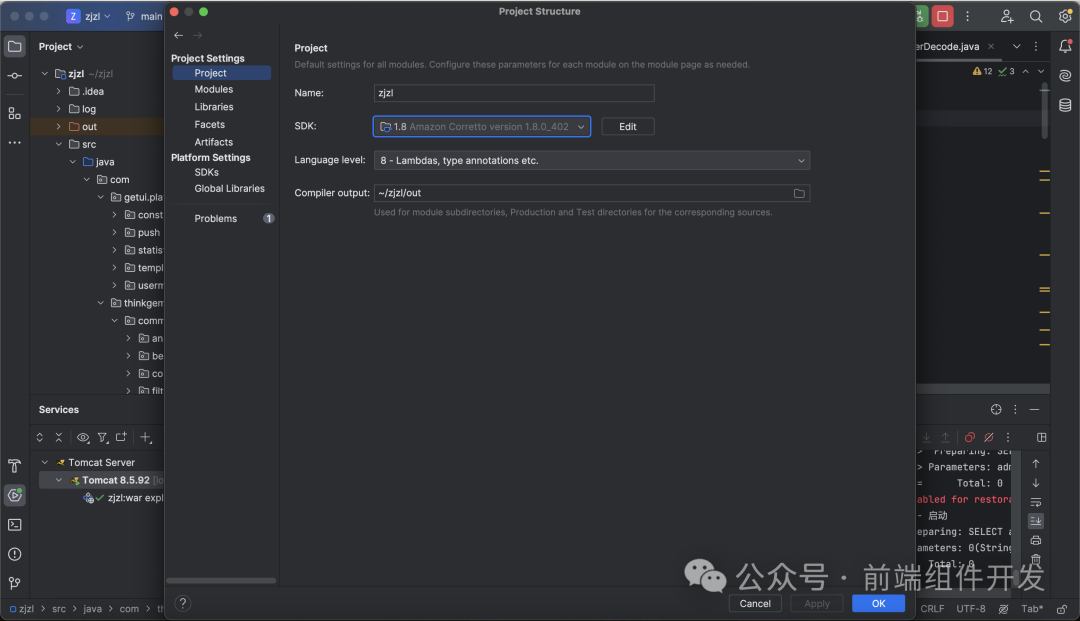1080x621 pixels.
Task: Collapse the src folder
Action: [x=59, y=144]
